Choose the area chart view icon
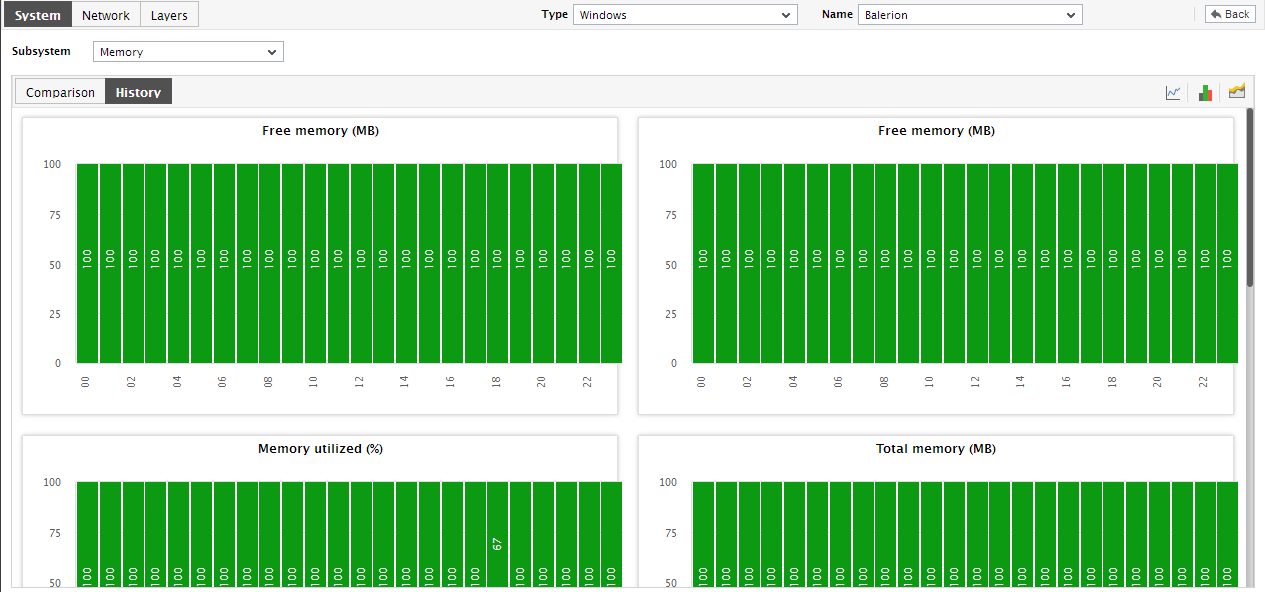Image resolution: width=1265 pixels, height=592 pixels. 1237,91
